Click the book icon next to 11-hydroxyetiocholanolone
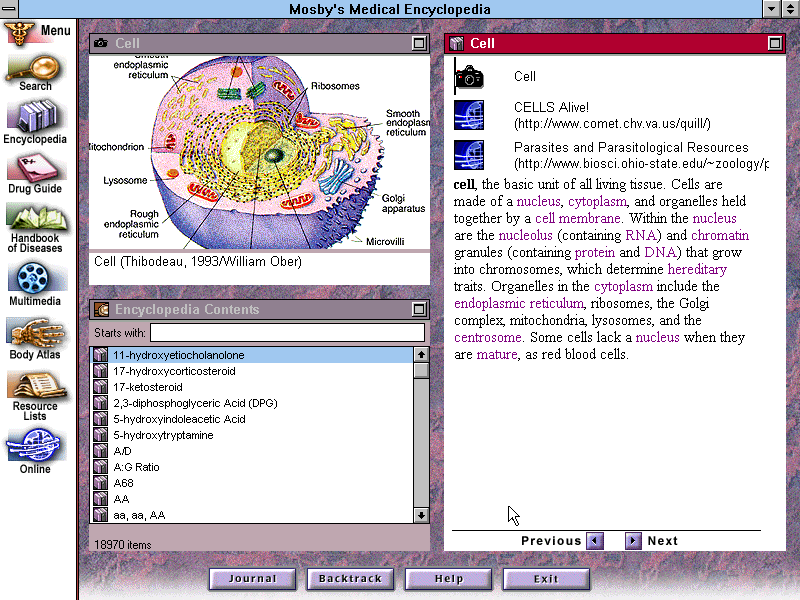The image size is (800, 600). click(x=101, y=355)
